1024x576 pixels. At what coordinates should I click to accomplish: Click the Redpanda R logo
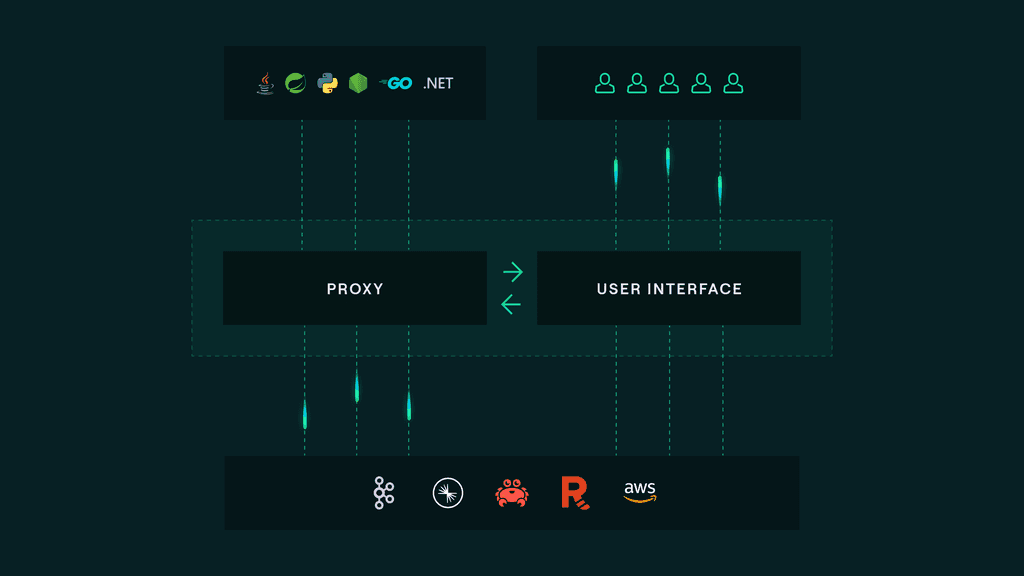[575, 492]
